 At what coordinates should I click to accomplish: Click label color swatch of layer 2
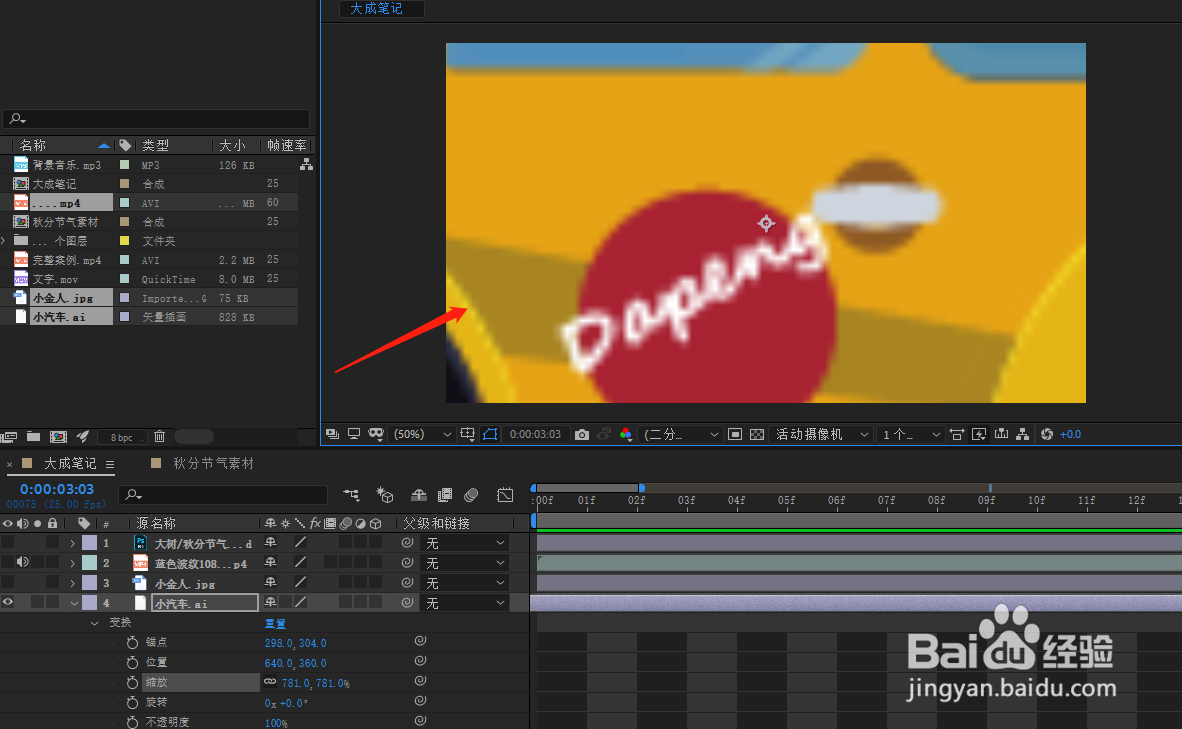coord(89,562)
